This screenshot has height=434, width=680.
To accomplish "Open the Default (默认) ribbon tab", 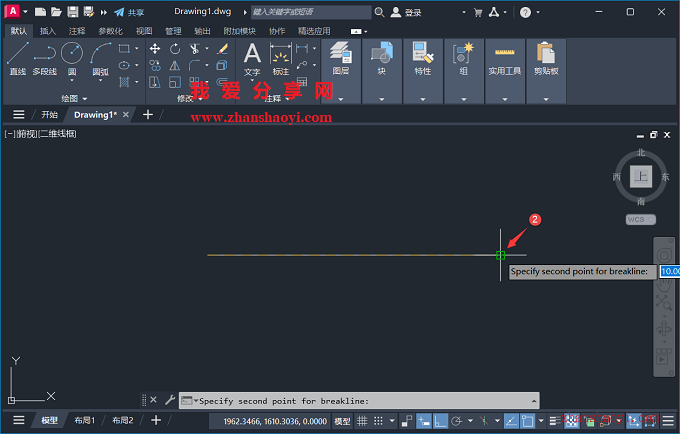I will (x=19, y=31).
